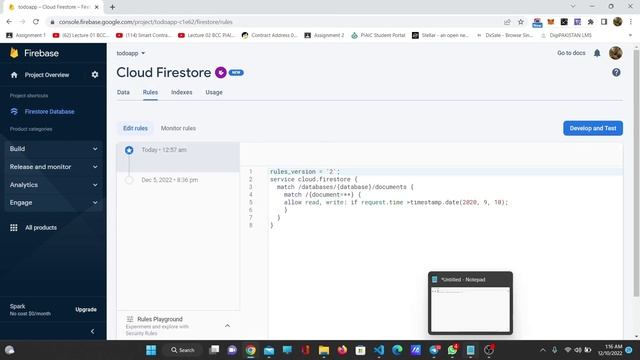Select the Monitor rules view

pos(178,128)
